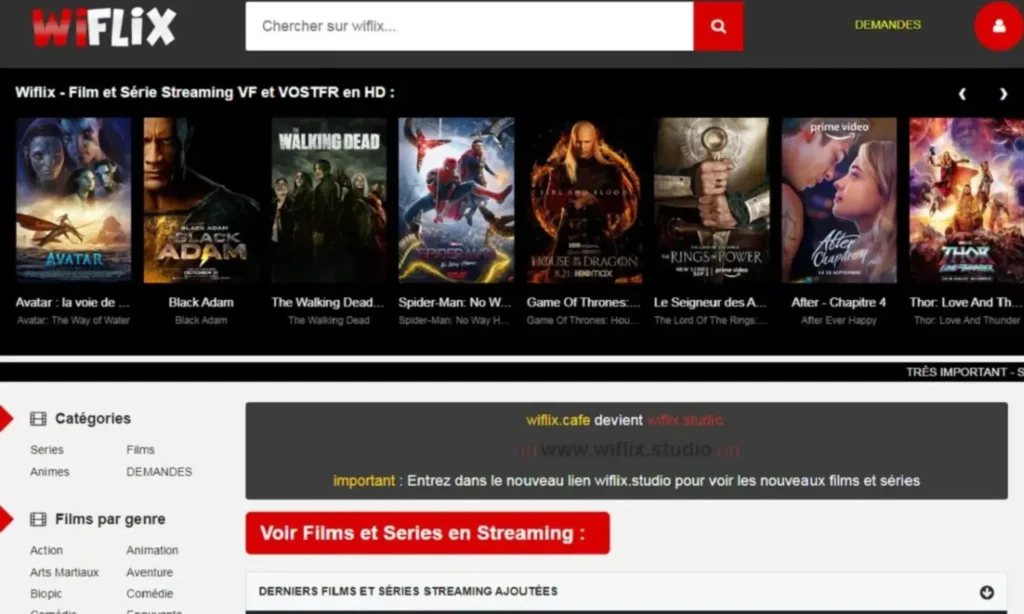The height and width of the screenshot is (614, 1024).
Task: Click the Series category link
Action: click(47, 450)
